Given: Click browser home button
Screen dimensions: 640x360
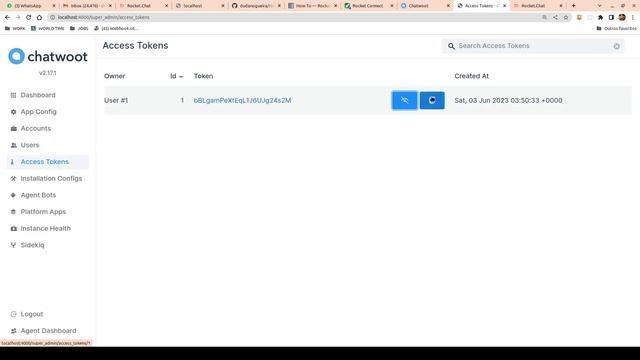Looking at the screenshot, I should [x=39, y=18].
